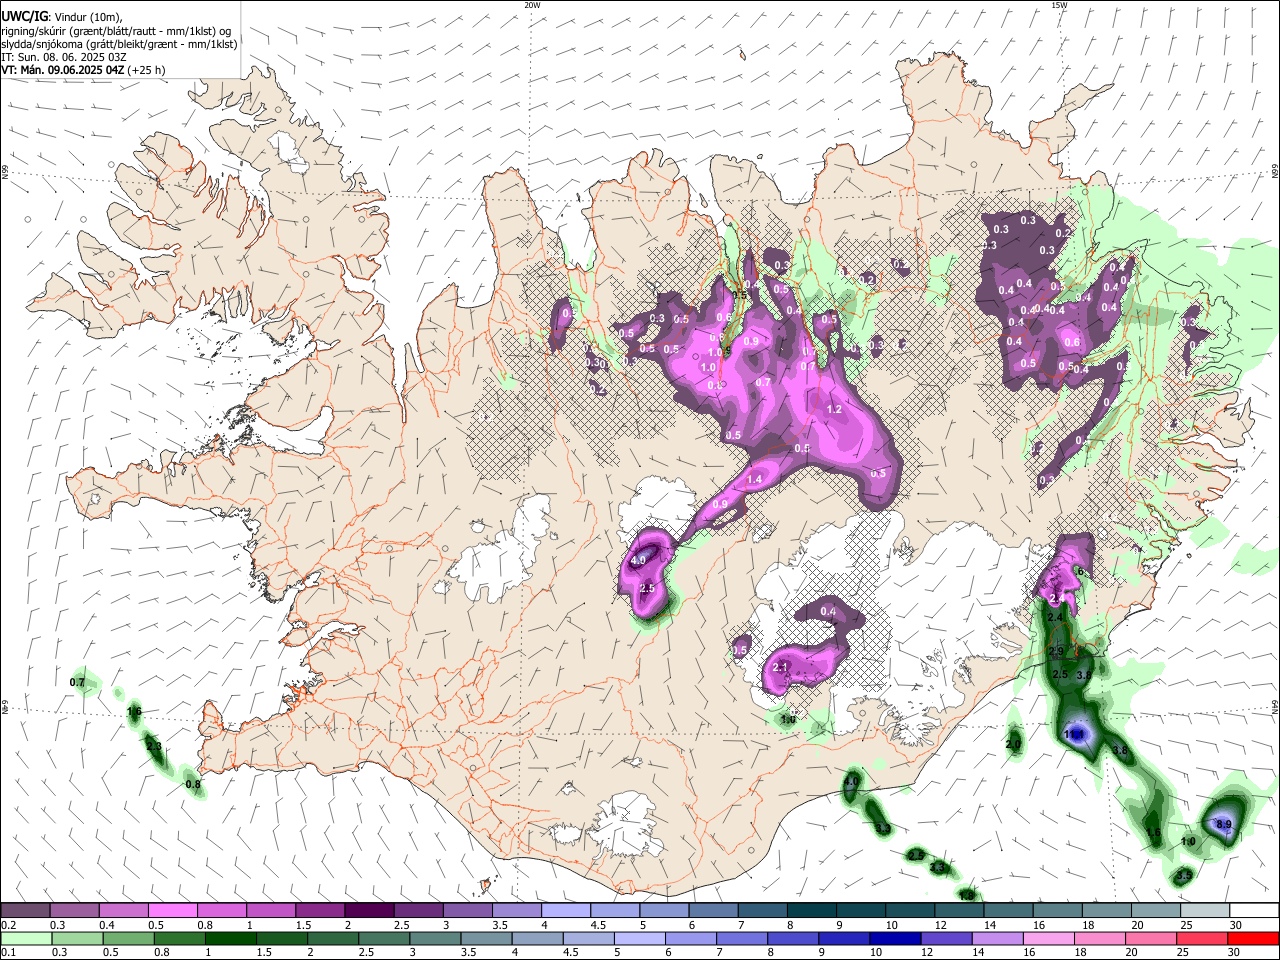This screenshot has height=960, width=1280.
Task: Click the '1.4' value in the pink snow band
Action: tap(754, 480)
